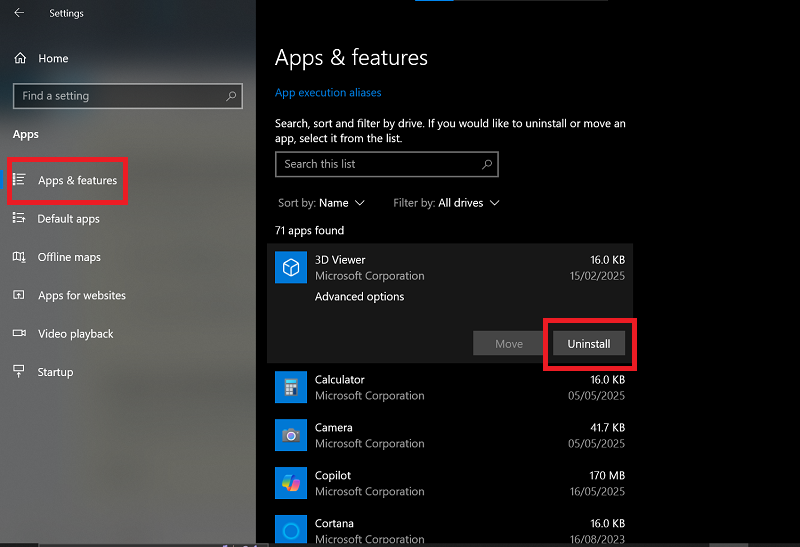Click the 170 MB size of Copilot

pos(607,476)
